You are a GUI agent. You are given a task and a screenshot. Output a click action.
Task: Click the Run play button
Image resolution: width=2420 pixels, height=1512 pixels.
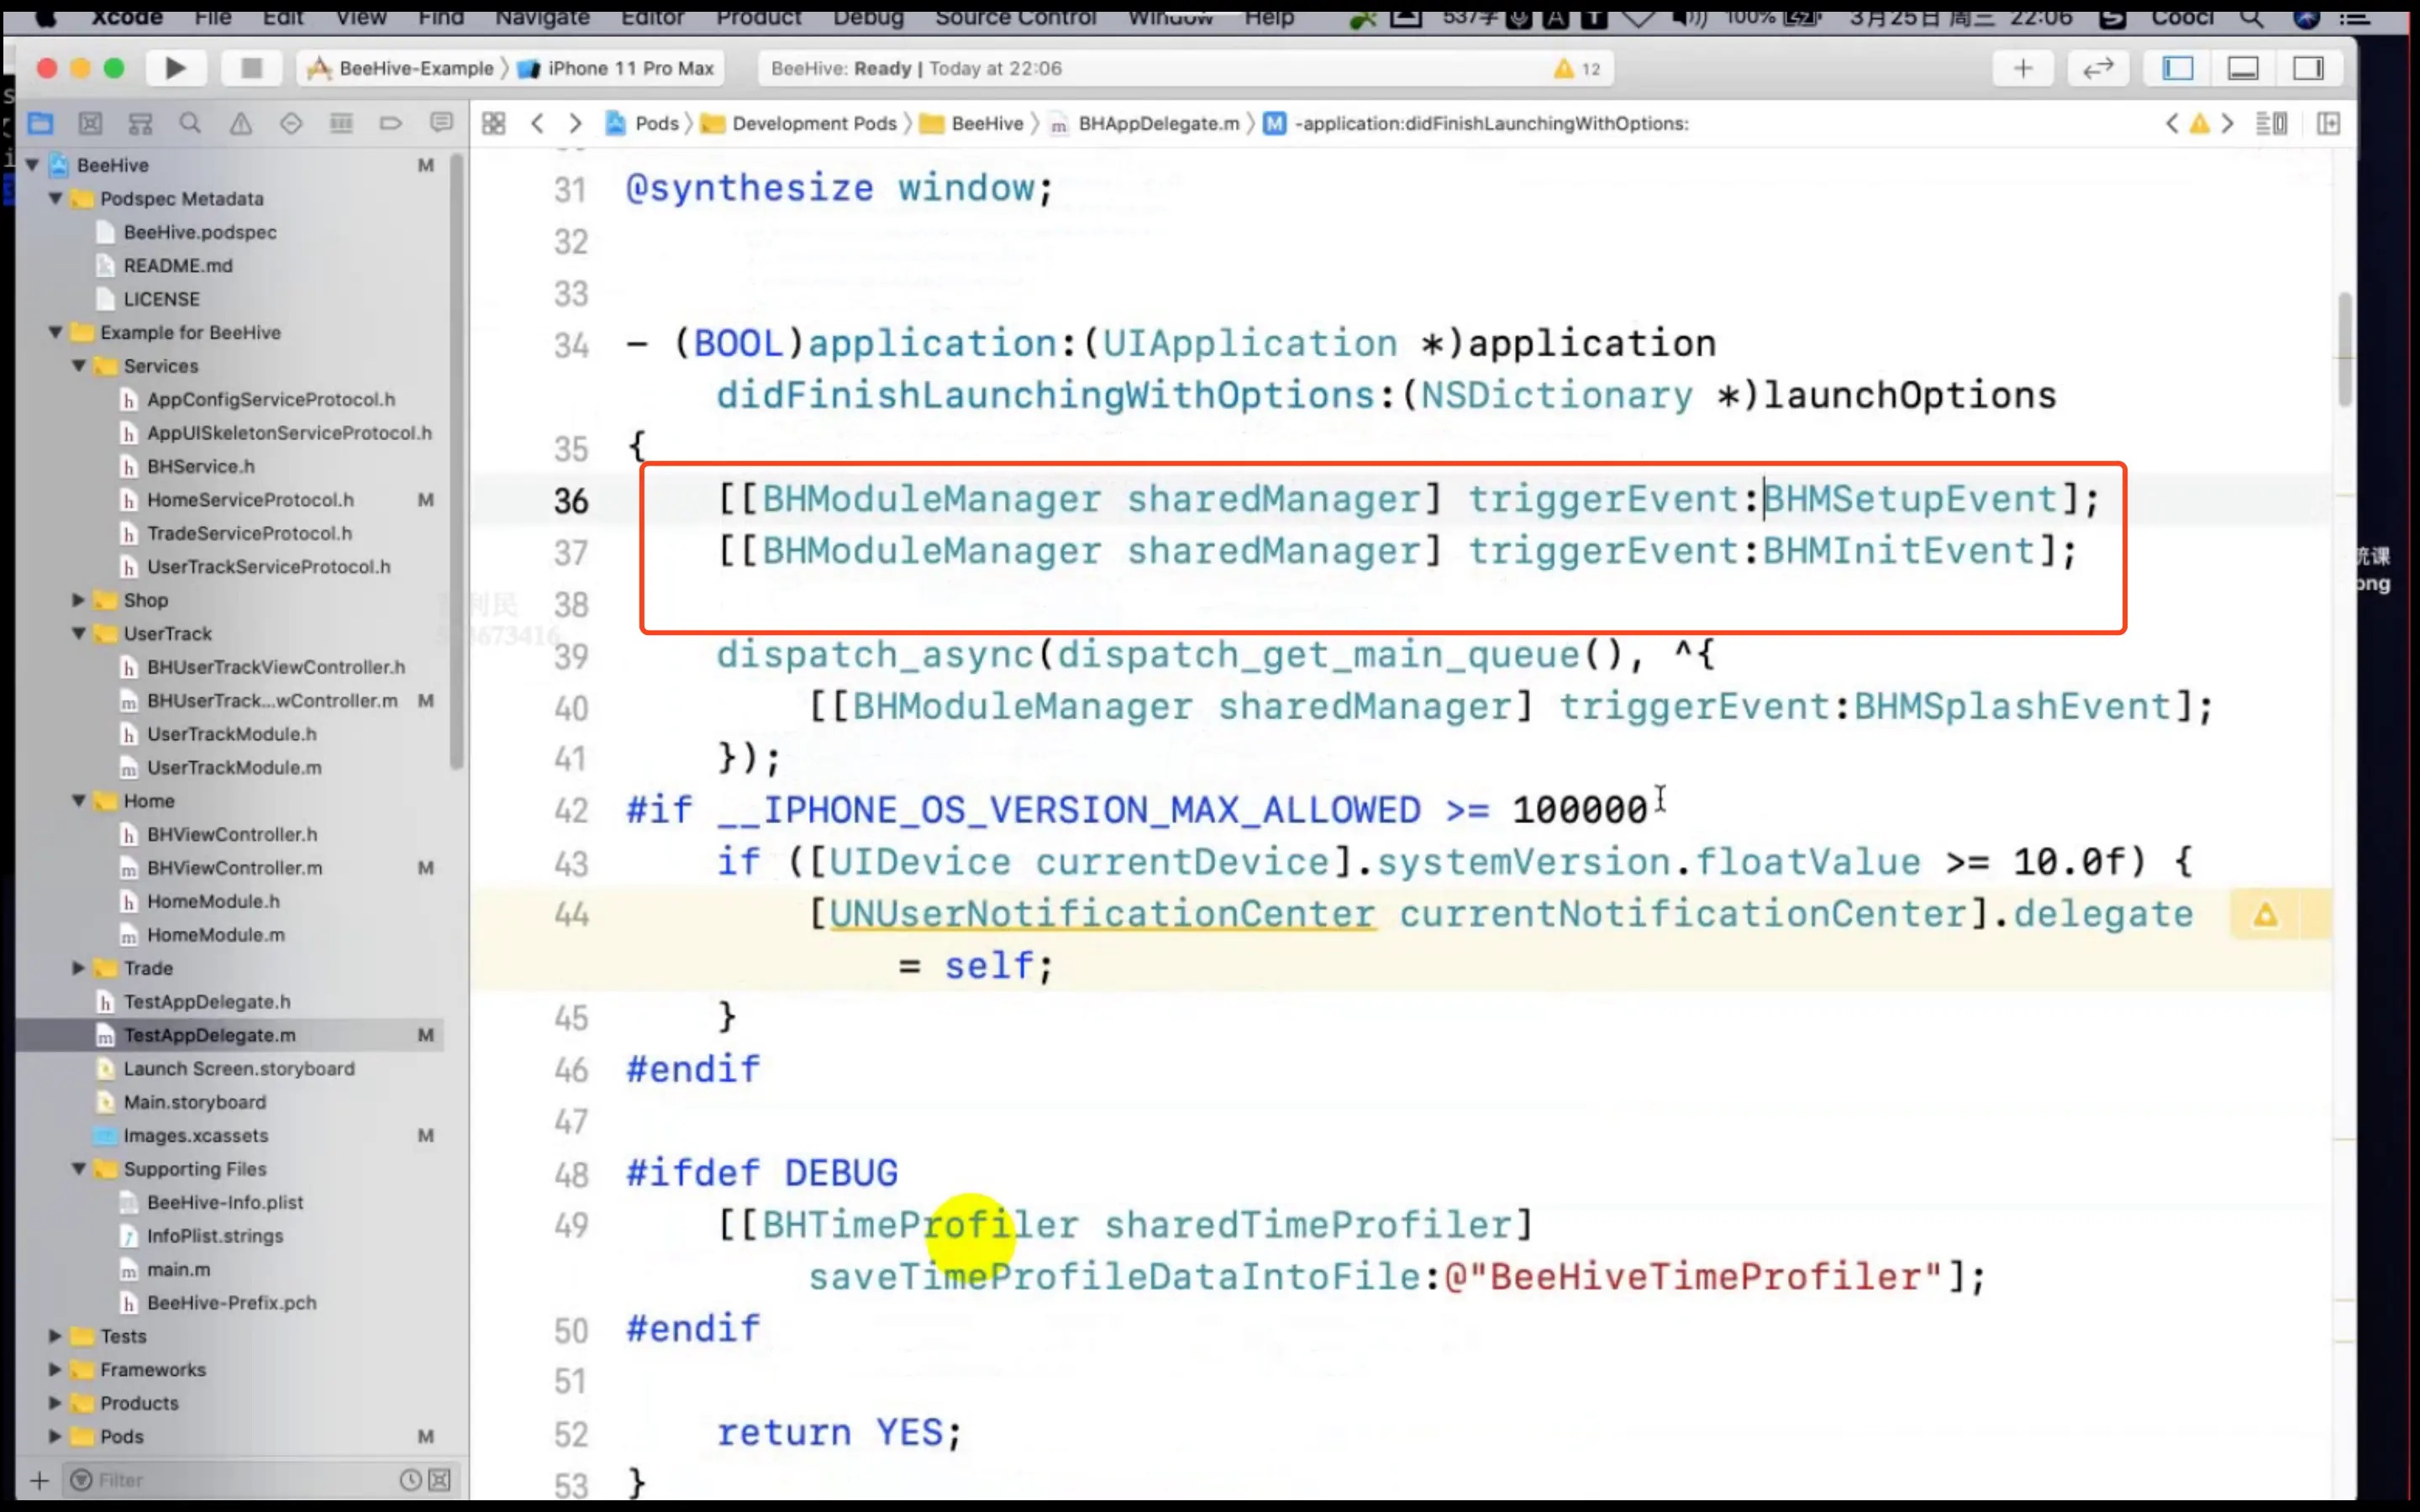coord(175,68)
